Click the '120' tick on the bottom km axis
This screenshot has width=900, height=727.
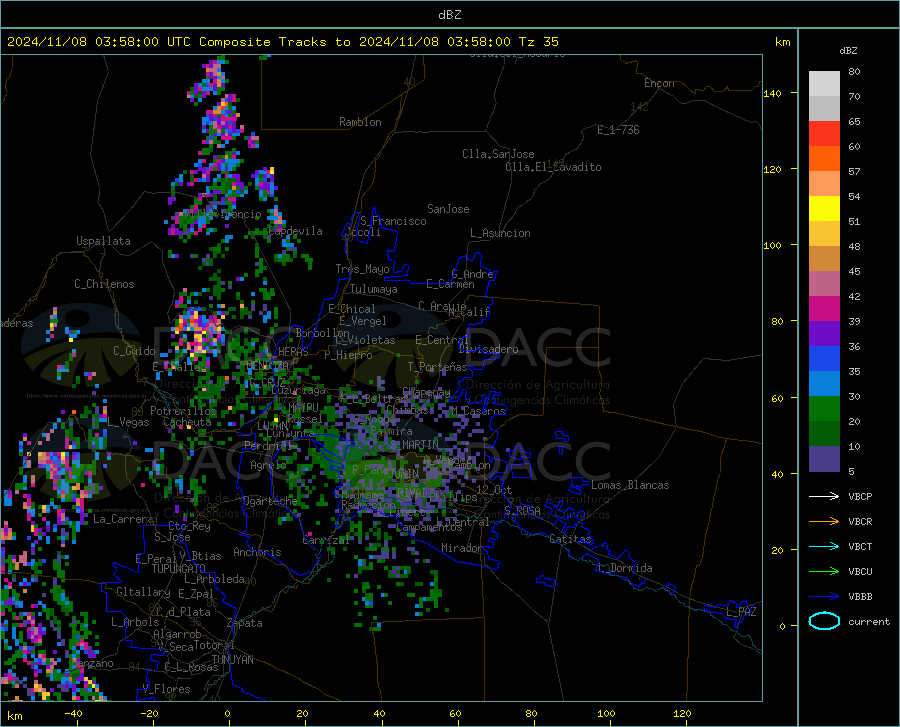click(682, 713)
